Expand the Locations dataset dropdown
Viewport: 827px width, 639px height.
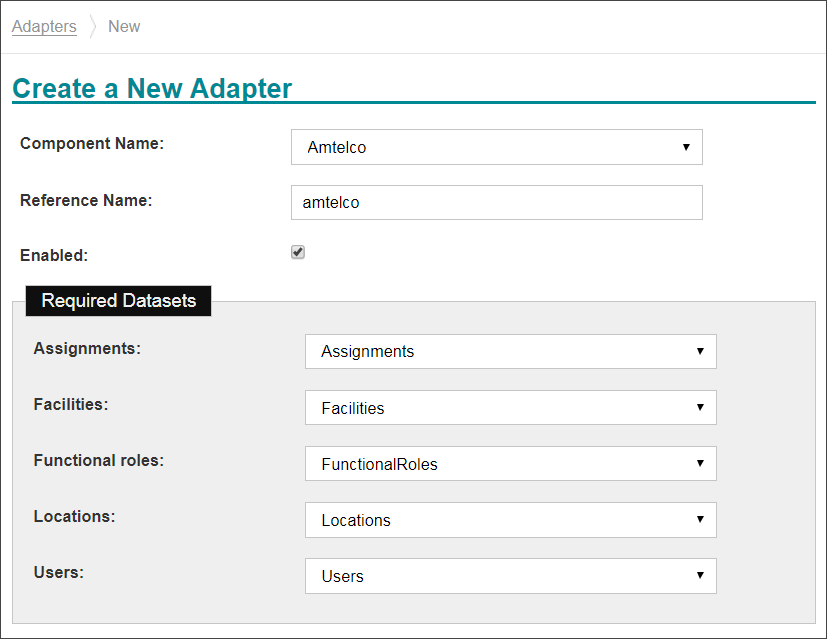pyautogui.click(x=510, y=520)
